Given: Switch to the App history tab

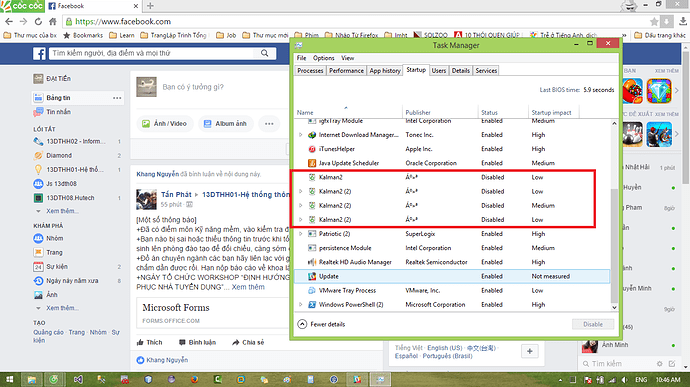Looking at the screenshot, I should click(385, 70).
